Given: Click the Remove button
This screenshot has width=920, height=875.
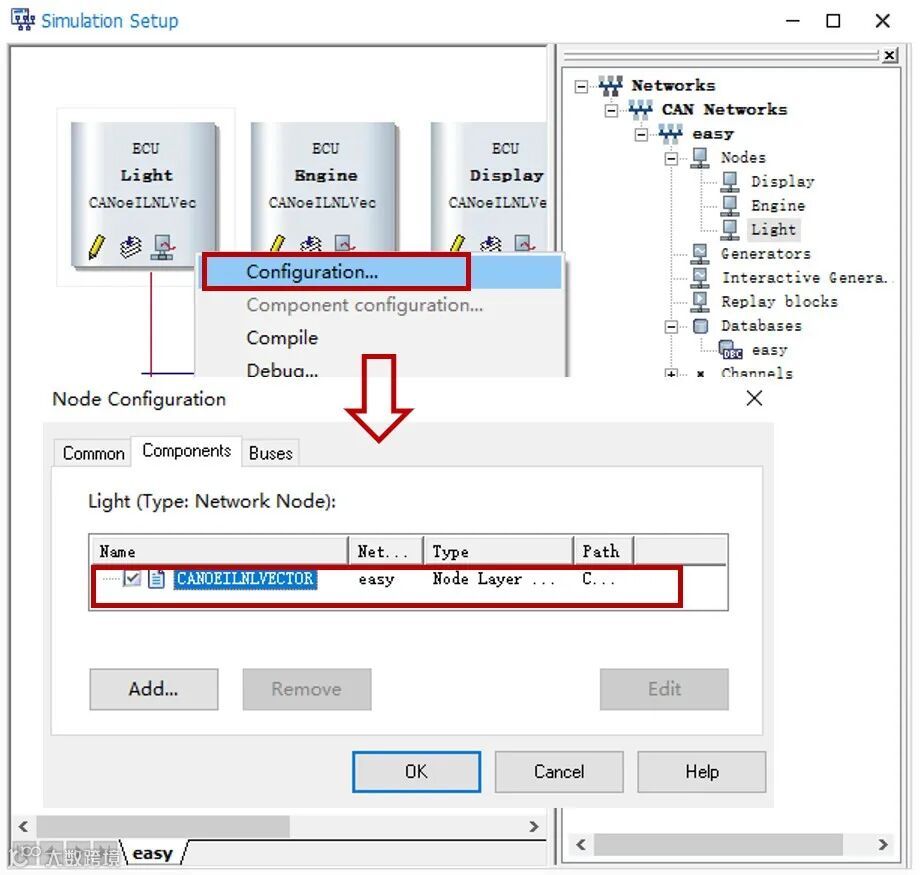Looking at the screenshot, I should [307, 689].
